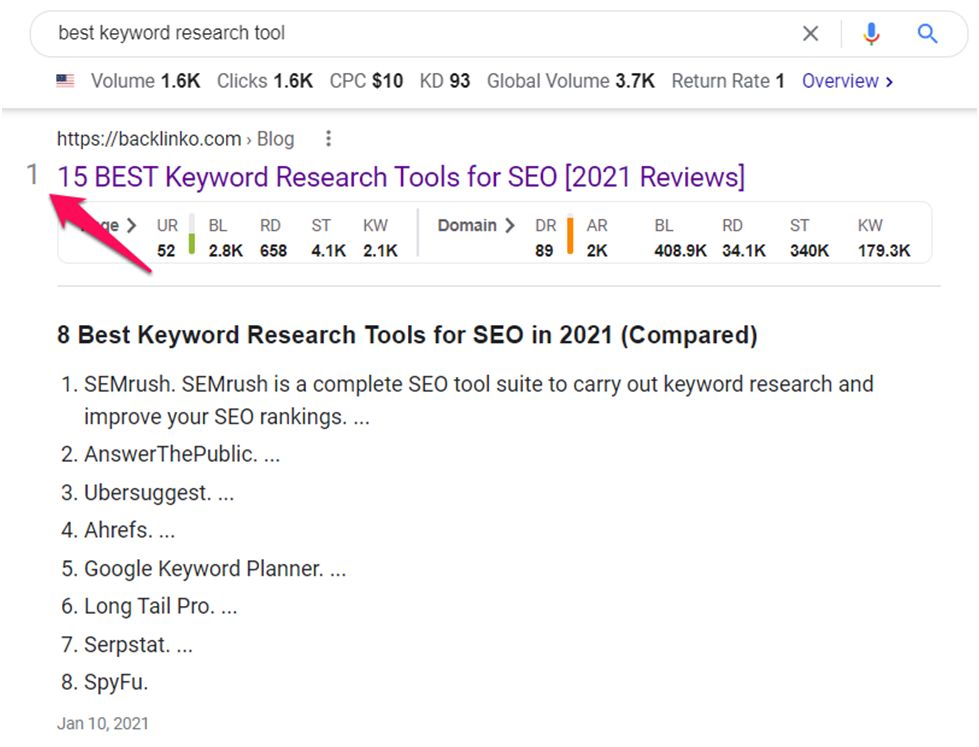The height and width of the screenshot is (747, 979).
Task: Click the featured snippet heading 8 Best Keyword Research Tools
Action: click(x=407, y=335)
